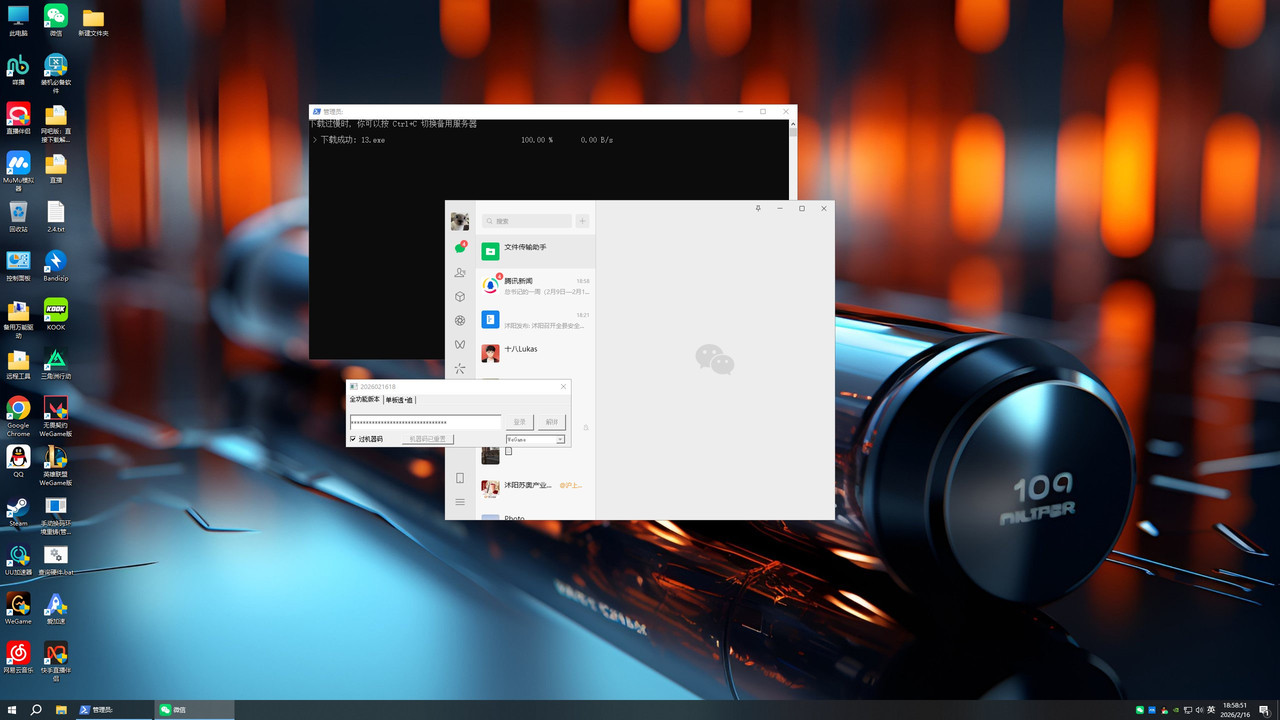
Task: Click the WeChat profile avatar
Action: click(460, 221)
